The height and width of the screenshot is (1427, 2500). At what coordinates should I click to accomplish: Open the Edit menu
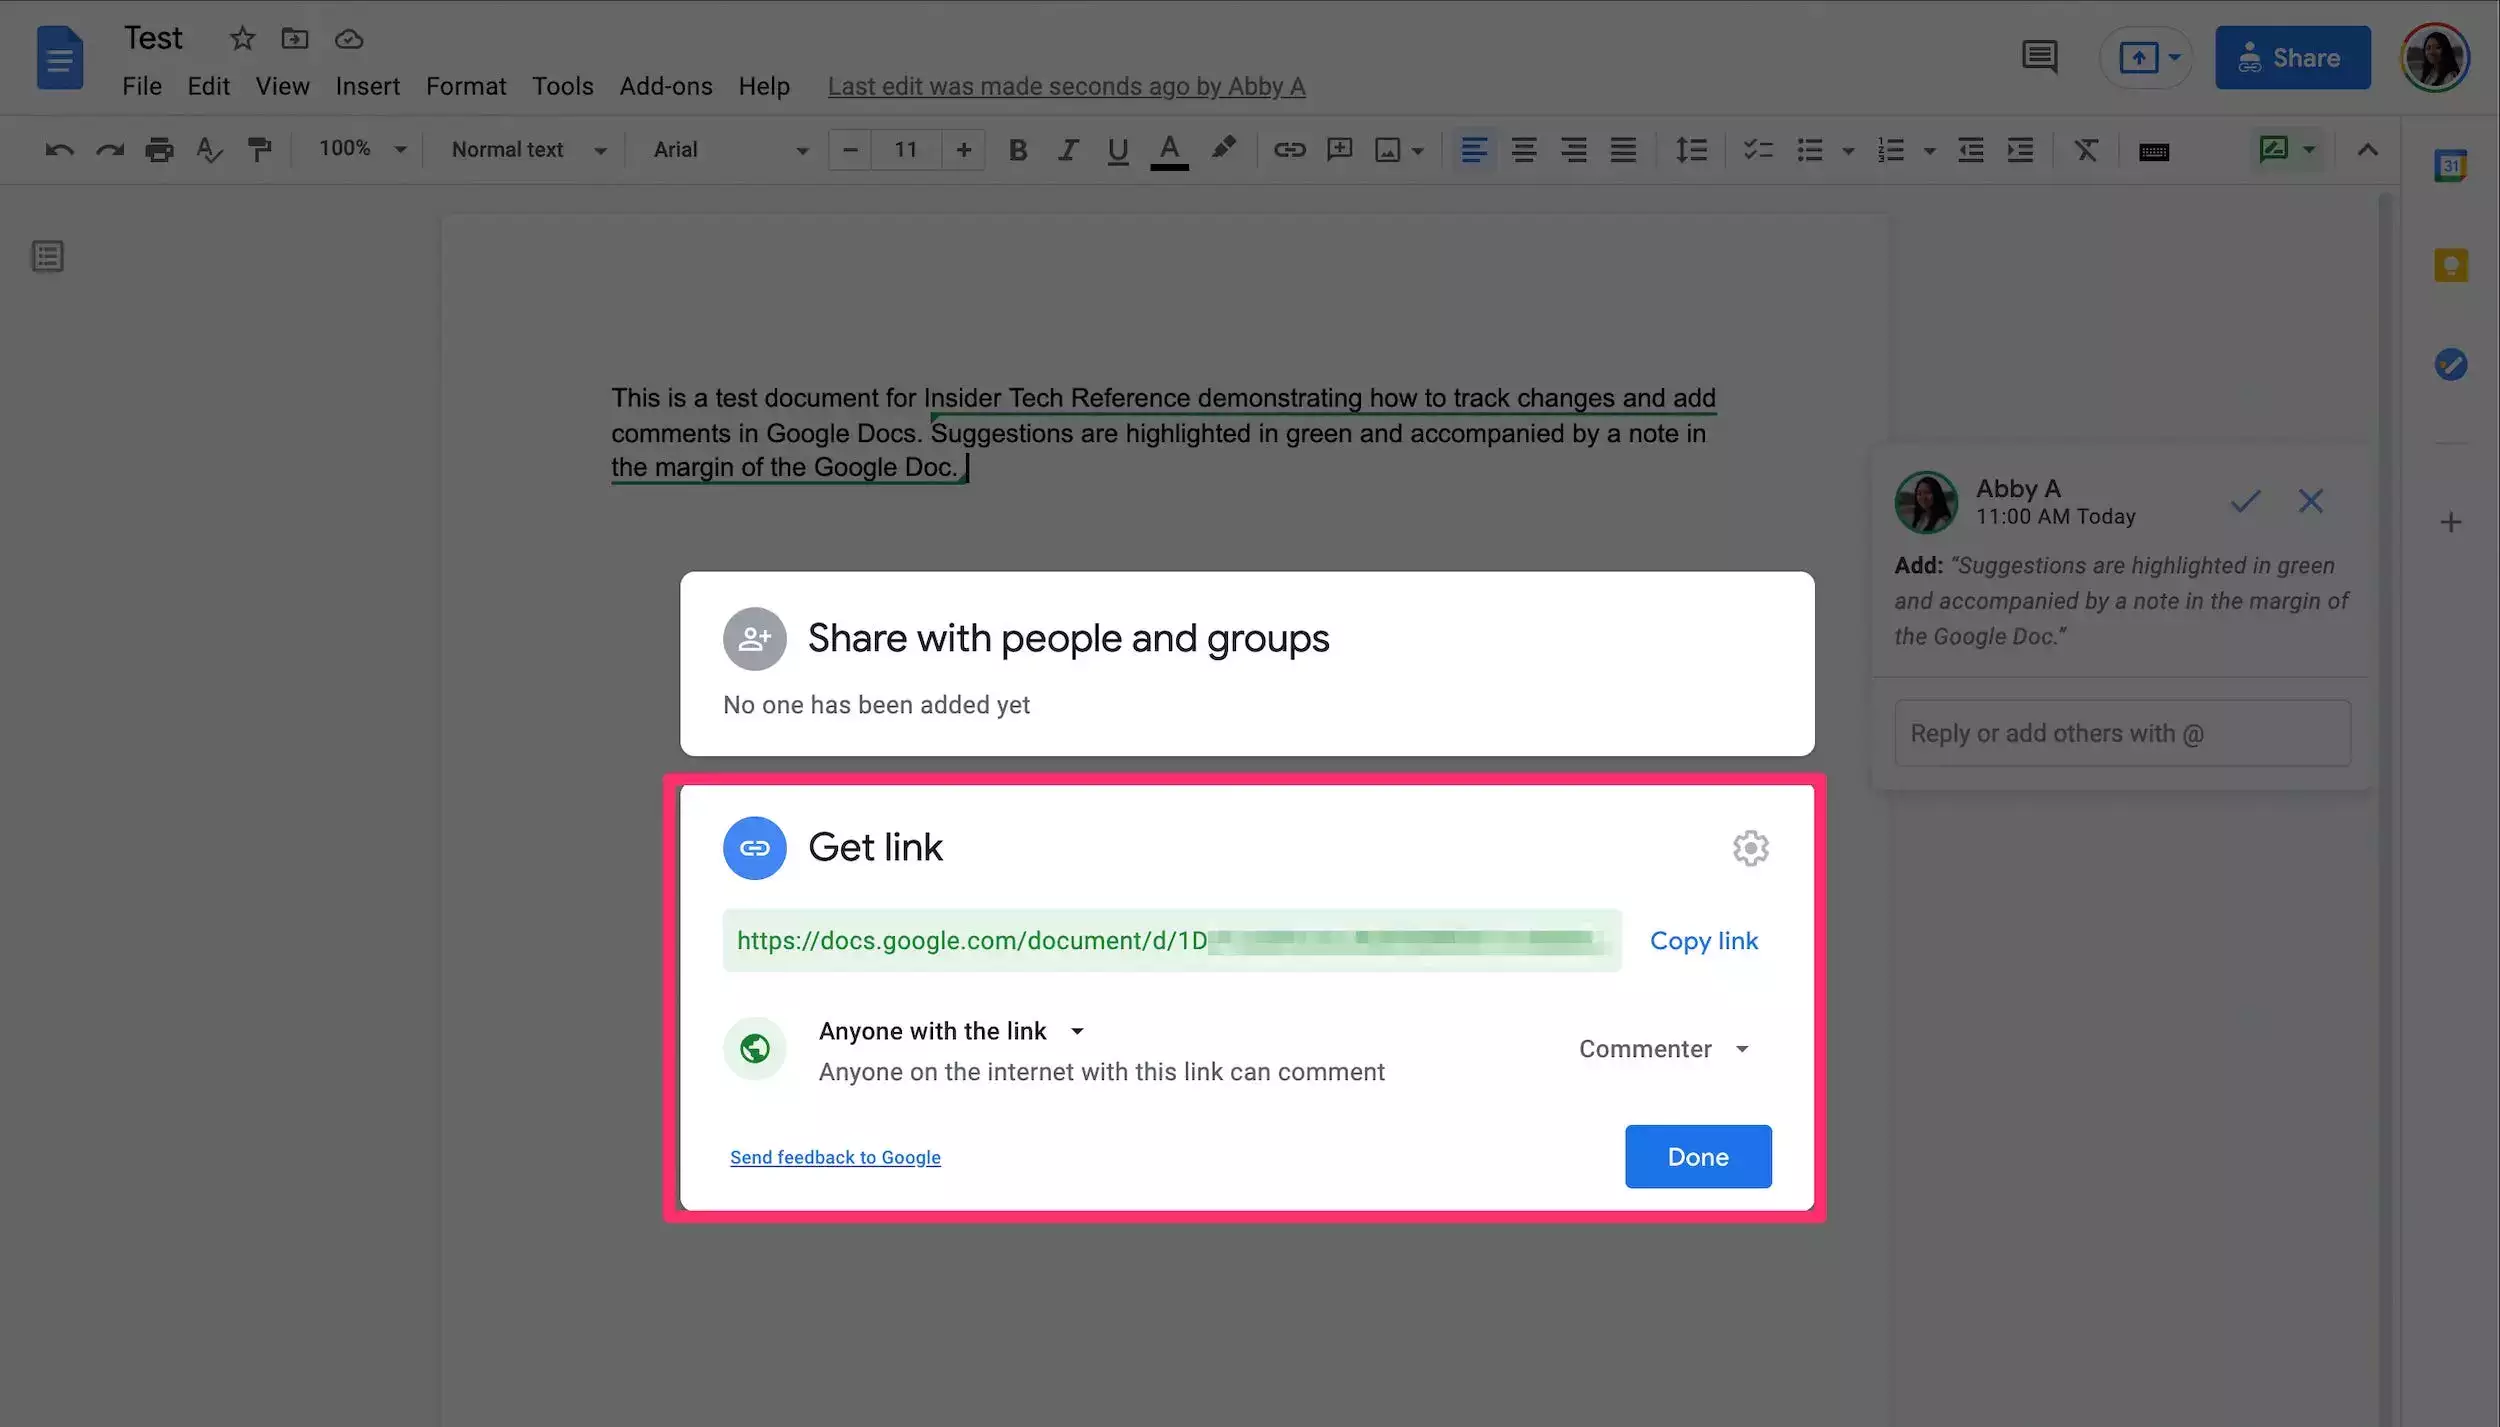click(x=208, y=87)
